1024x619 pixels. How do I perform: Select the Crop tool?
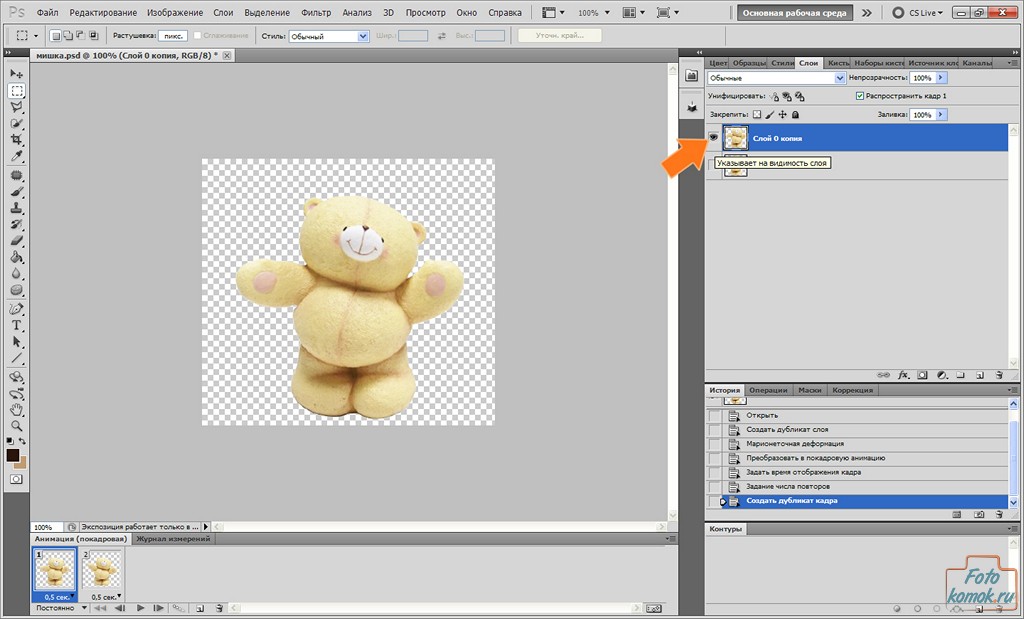pyautogui.click(x=17, y=140)
